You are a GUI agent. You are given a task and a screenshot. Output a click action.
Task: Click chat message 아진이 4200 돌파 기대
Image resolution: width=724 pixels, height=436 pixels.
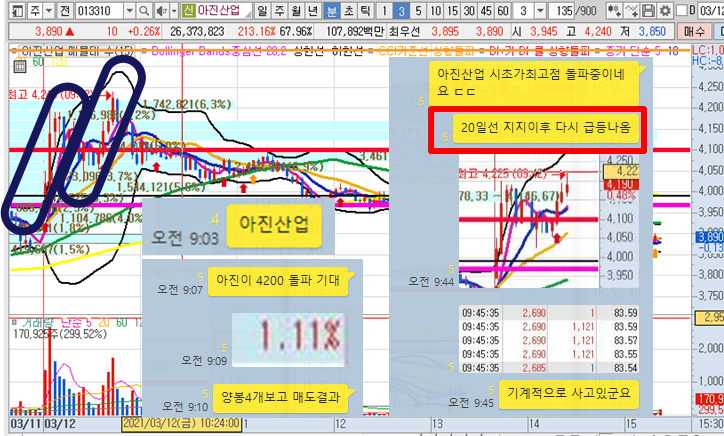click(x=278, y=280)
